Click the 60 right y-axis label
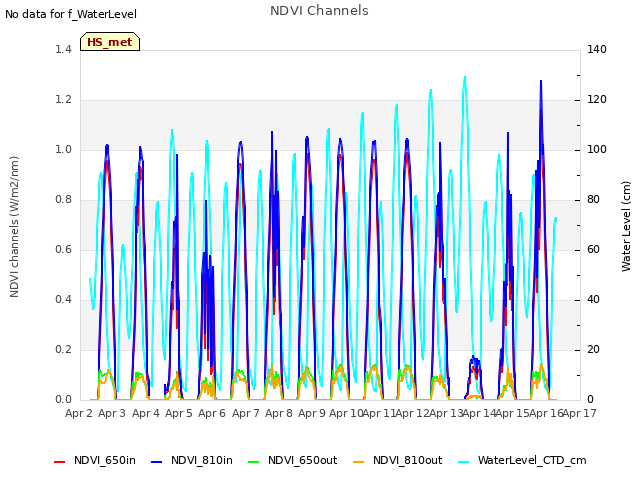 [593, 249]
